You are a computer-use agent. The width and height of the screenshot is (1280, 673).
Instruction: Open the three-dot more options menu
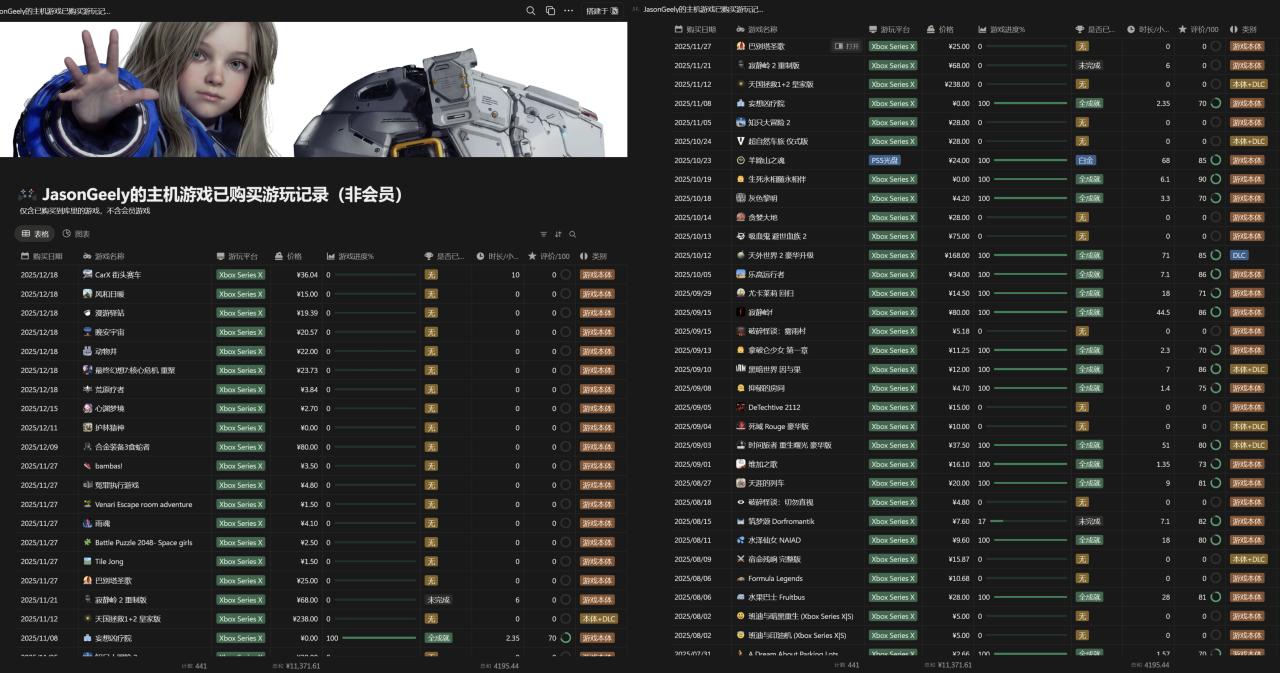568,10
